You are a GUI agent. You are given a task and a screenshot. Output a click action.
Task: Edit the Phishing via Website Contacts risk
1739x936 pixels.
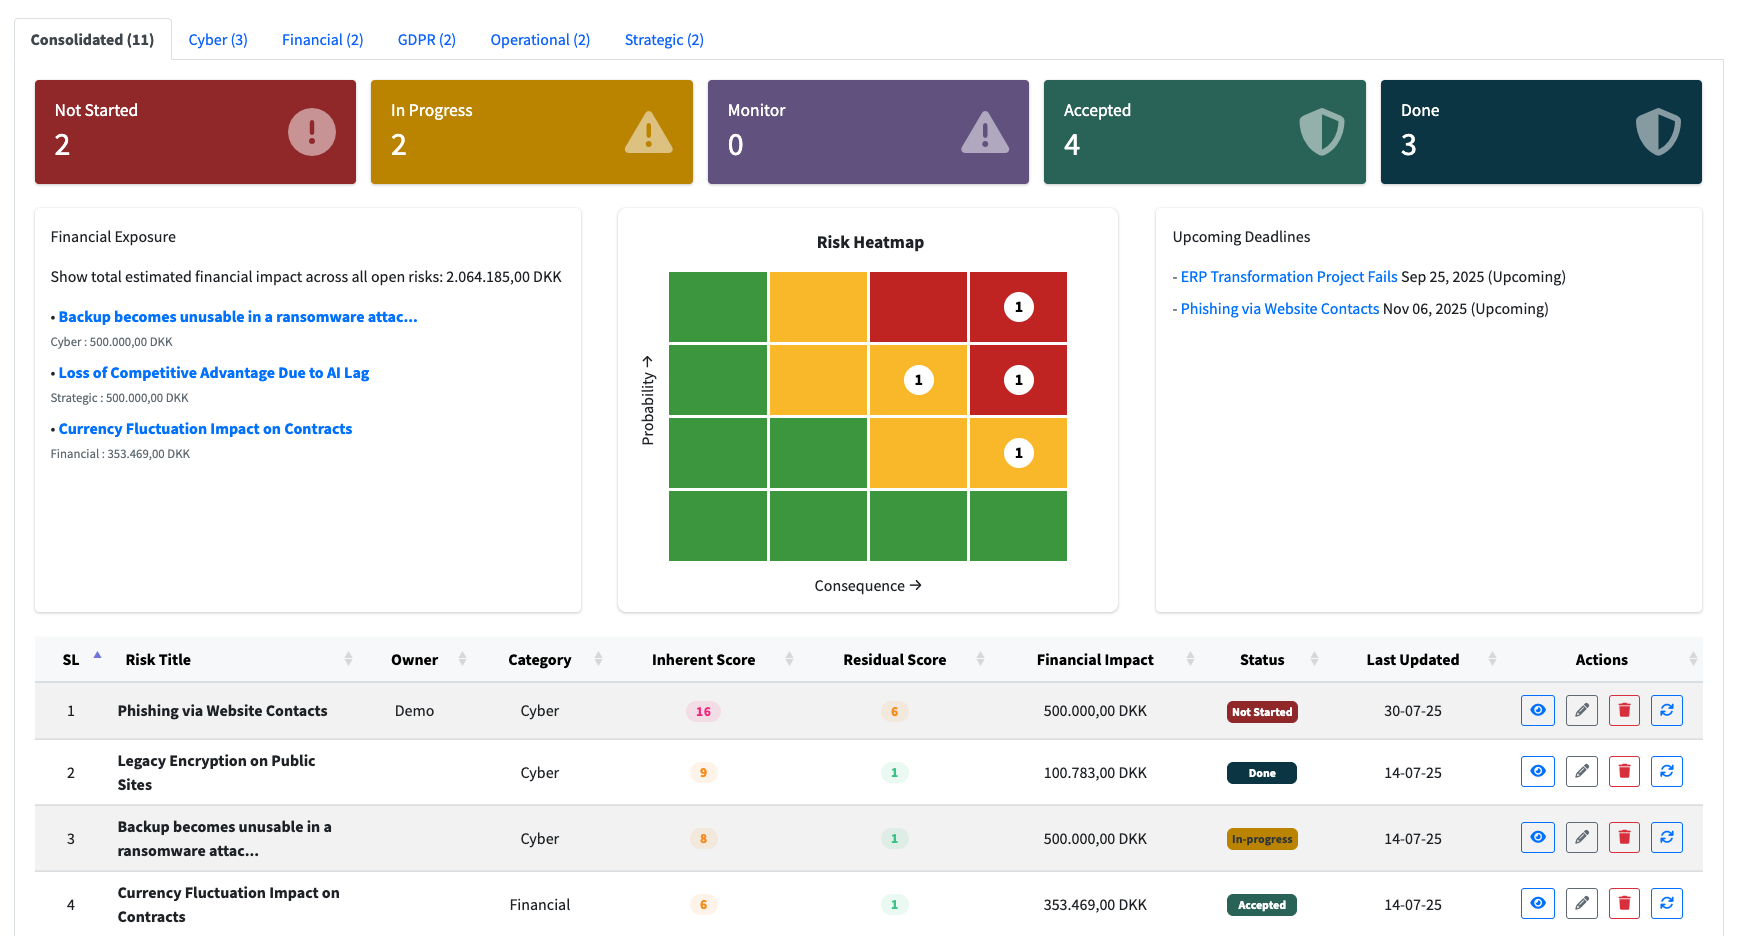click(1581, 710)
